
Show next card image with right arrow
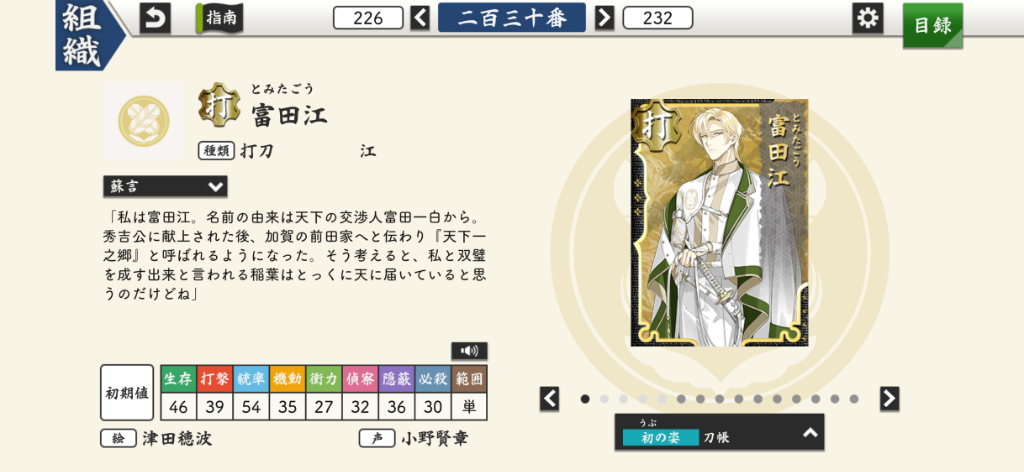[889, 398]
